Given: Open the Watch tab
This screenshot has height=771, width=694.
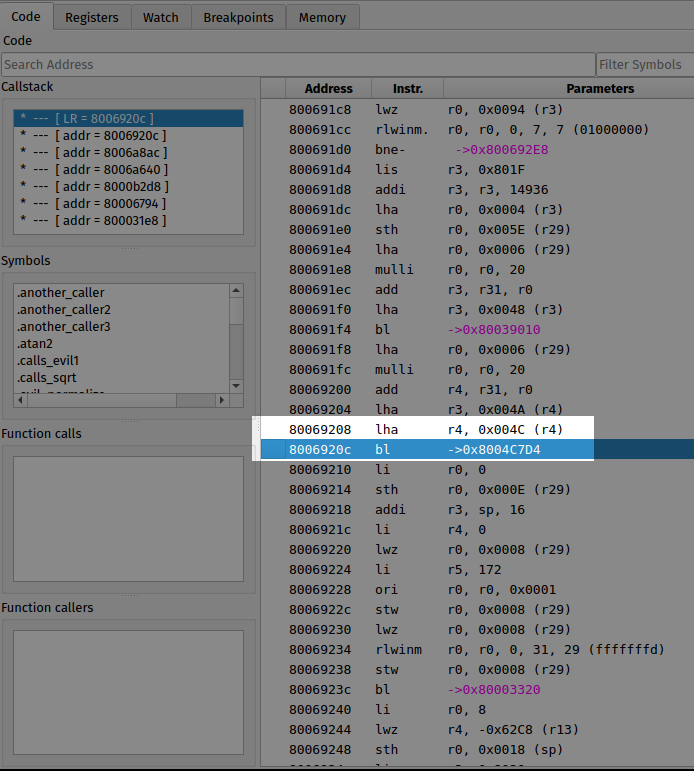Looking at the screenshot, I should point(161,17).
